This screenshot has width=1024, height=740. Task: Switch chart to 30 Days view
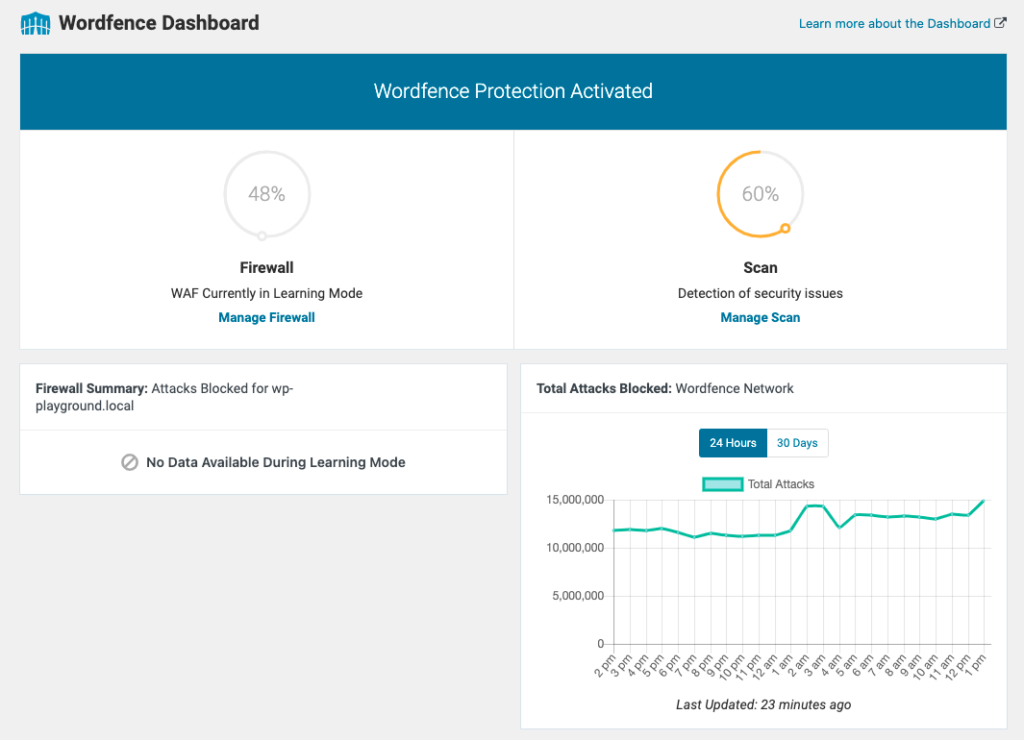[x=797, y=443]
